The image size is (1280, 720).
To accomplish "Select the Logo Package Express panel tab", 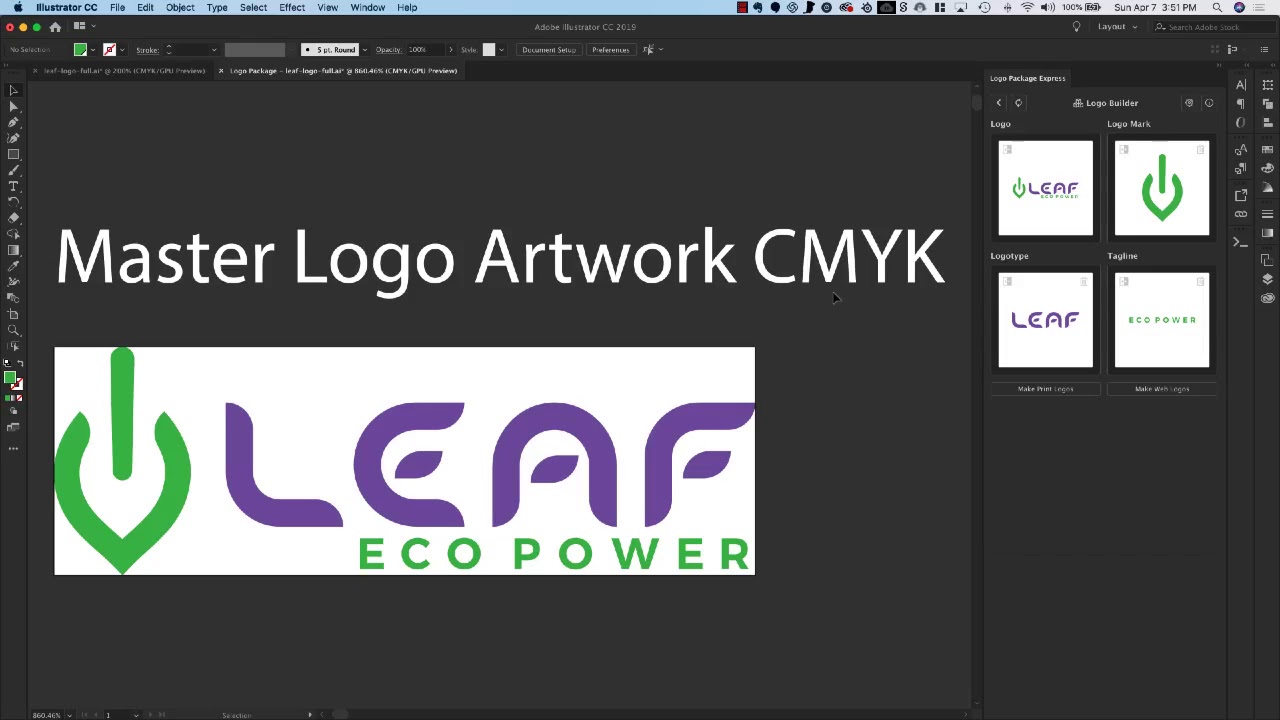I will [1027, 78].
